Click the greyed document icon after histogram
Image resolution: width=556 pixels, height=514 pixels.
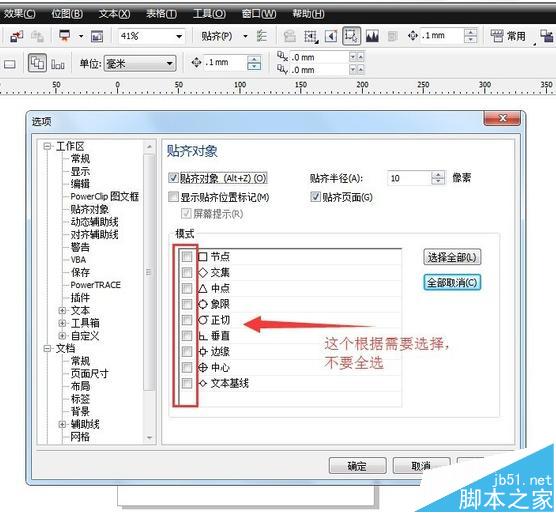click(393, 36)
